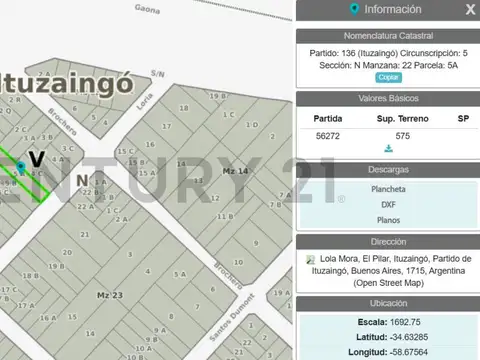The height and width of the screenshot is (360, 480).
Task: Click the Nomenclatura Catastral section header
Action: (x=388, y=36)
